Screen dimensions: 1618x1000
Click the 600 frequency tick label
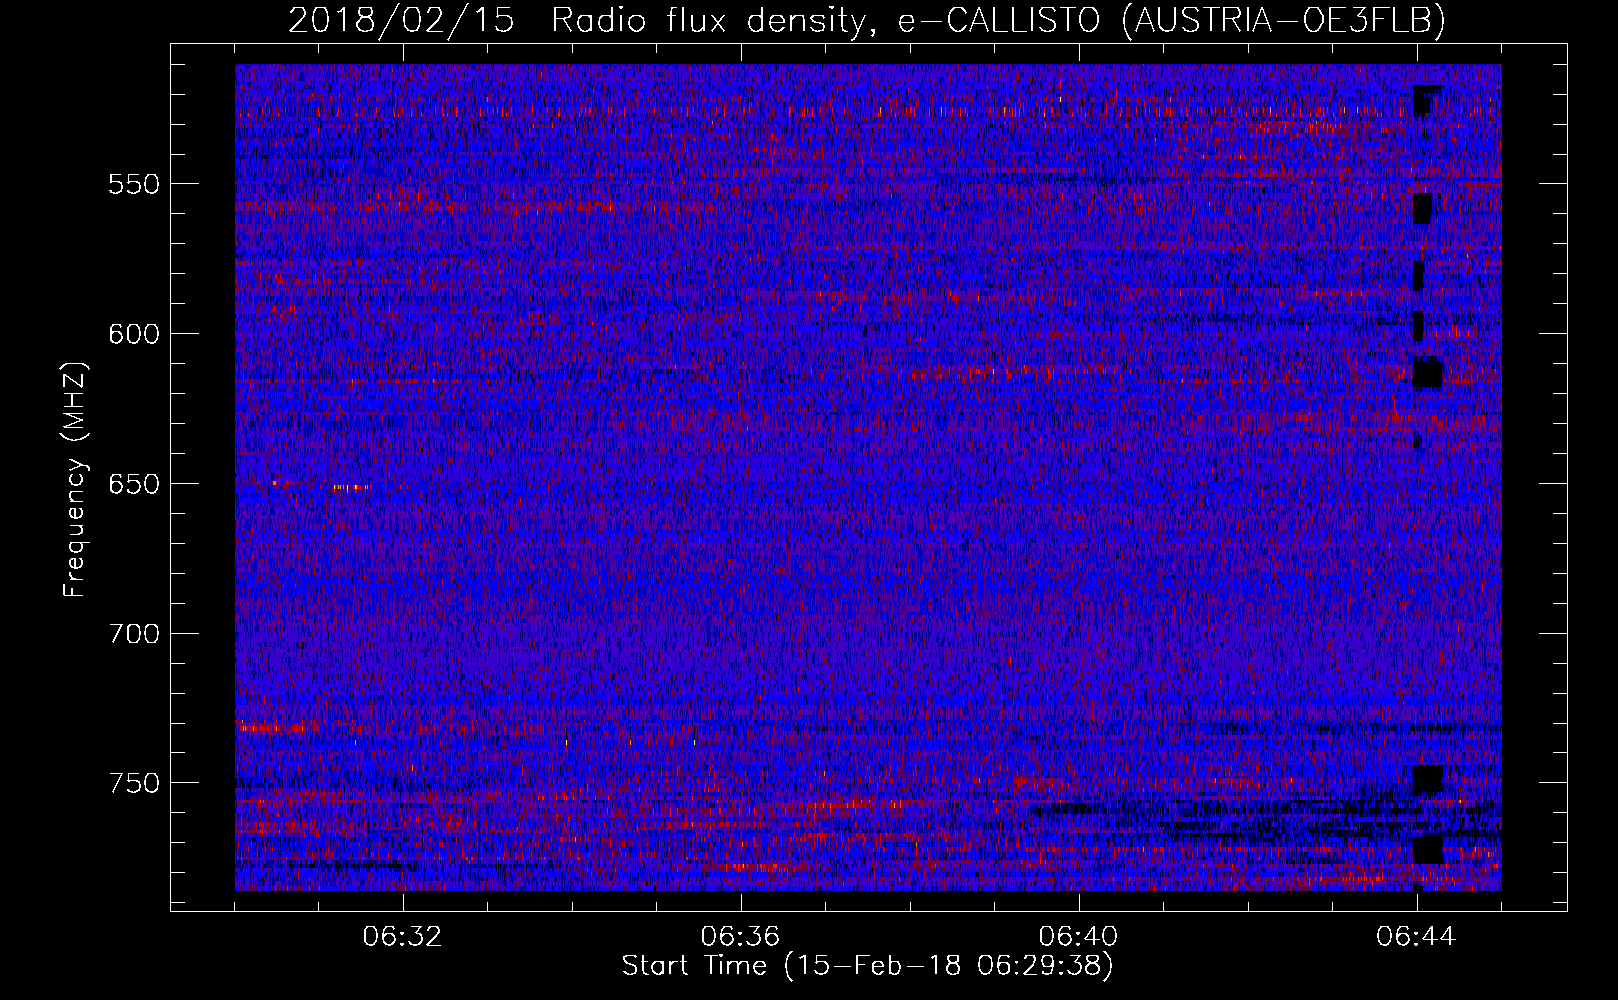pyautogui.click(x=134, y=334)
